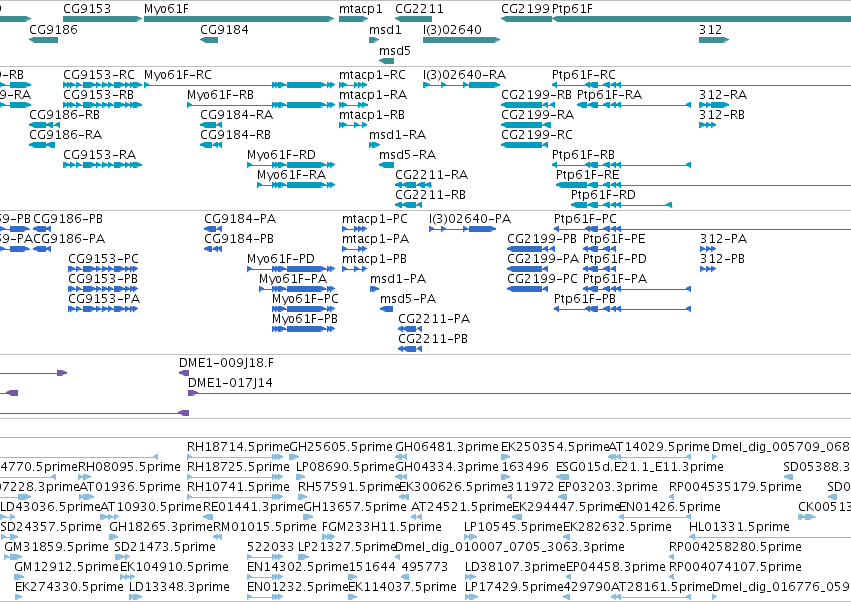Select transcript Myo61F-RD
The width and height of the screenshot is (851, 602).
click(x=291, y=164)
